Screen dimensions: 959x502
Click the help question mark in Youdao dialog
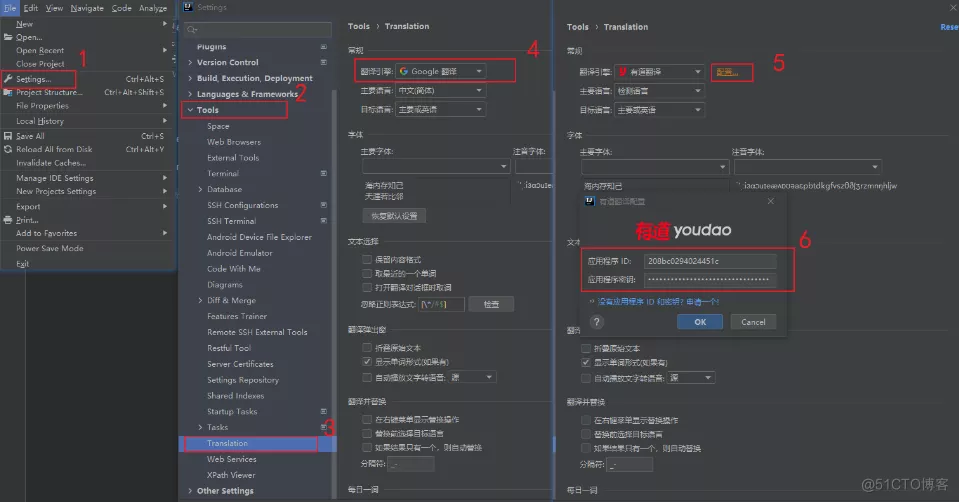tap(597, 322)
